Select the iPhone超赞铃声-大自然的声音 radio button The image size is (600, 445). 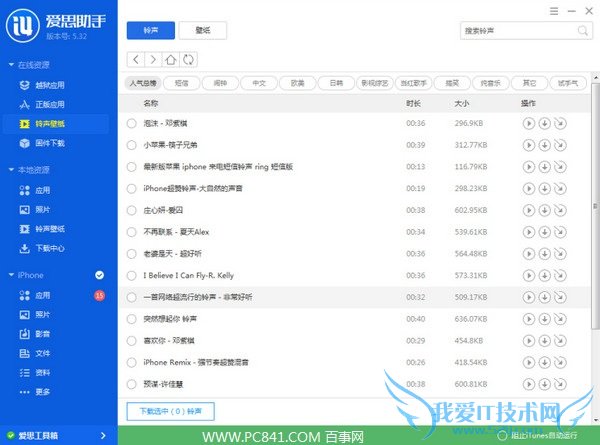pyautogui.click(x=132, y=189)
